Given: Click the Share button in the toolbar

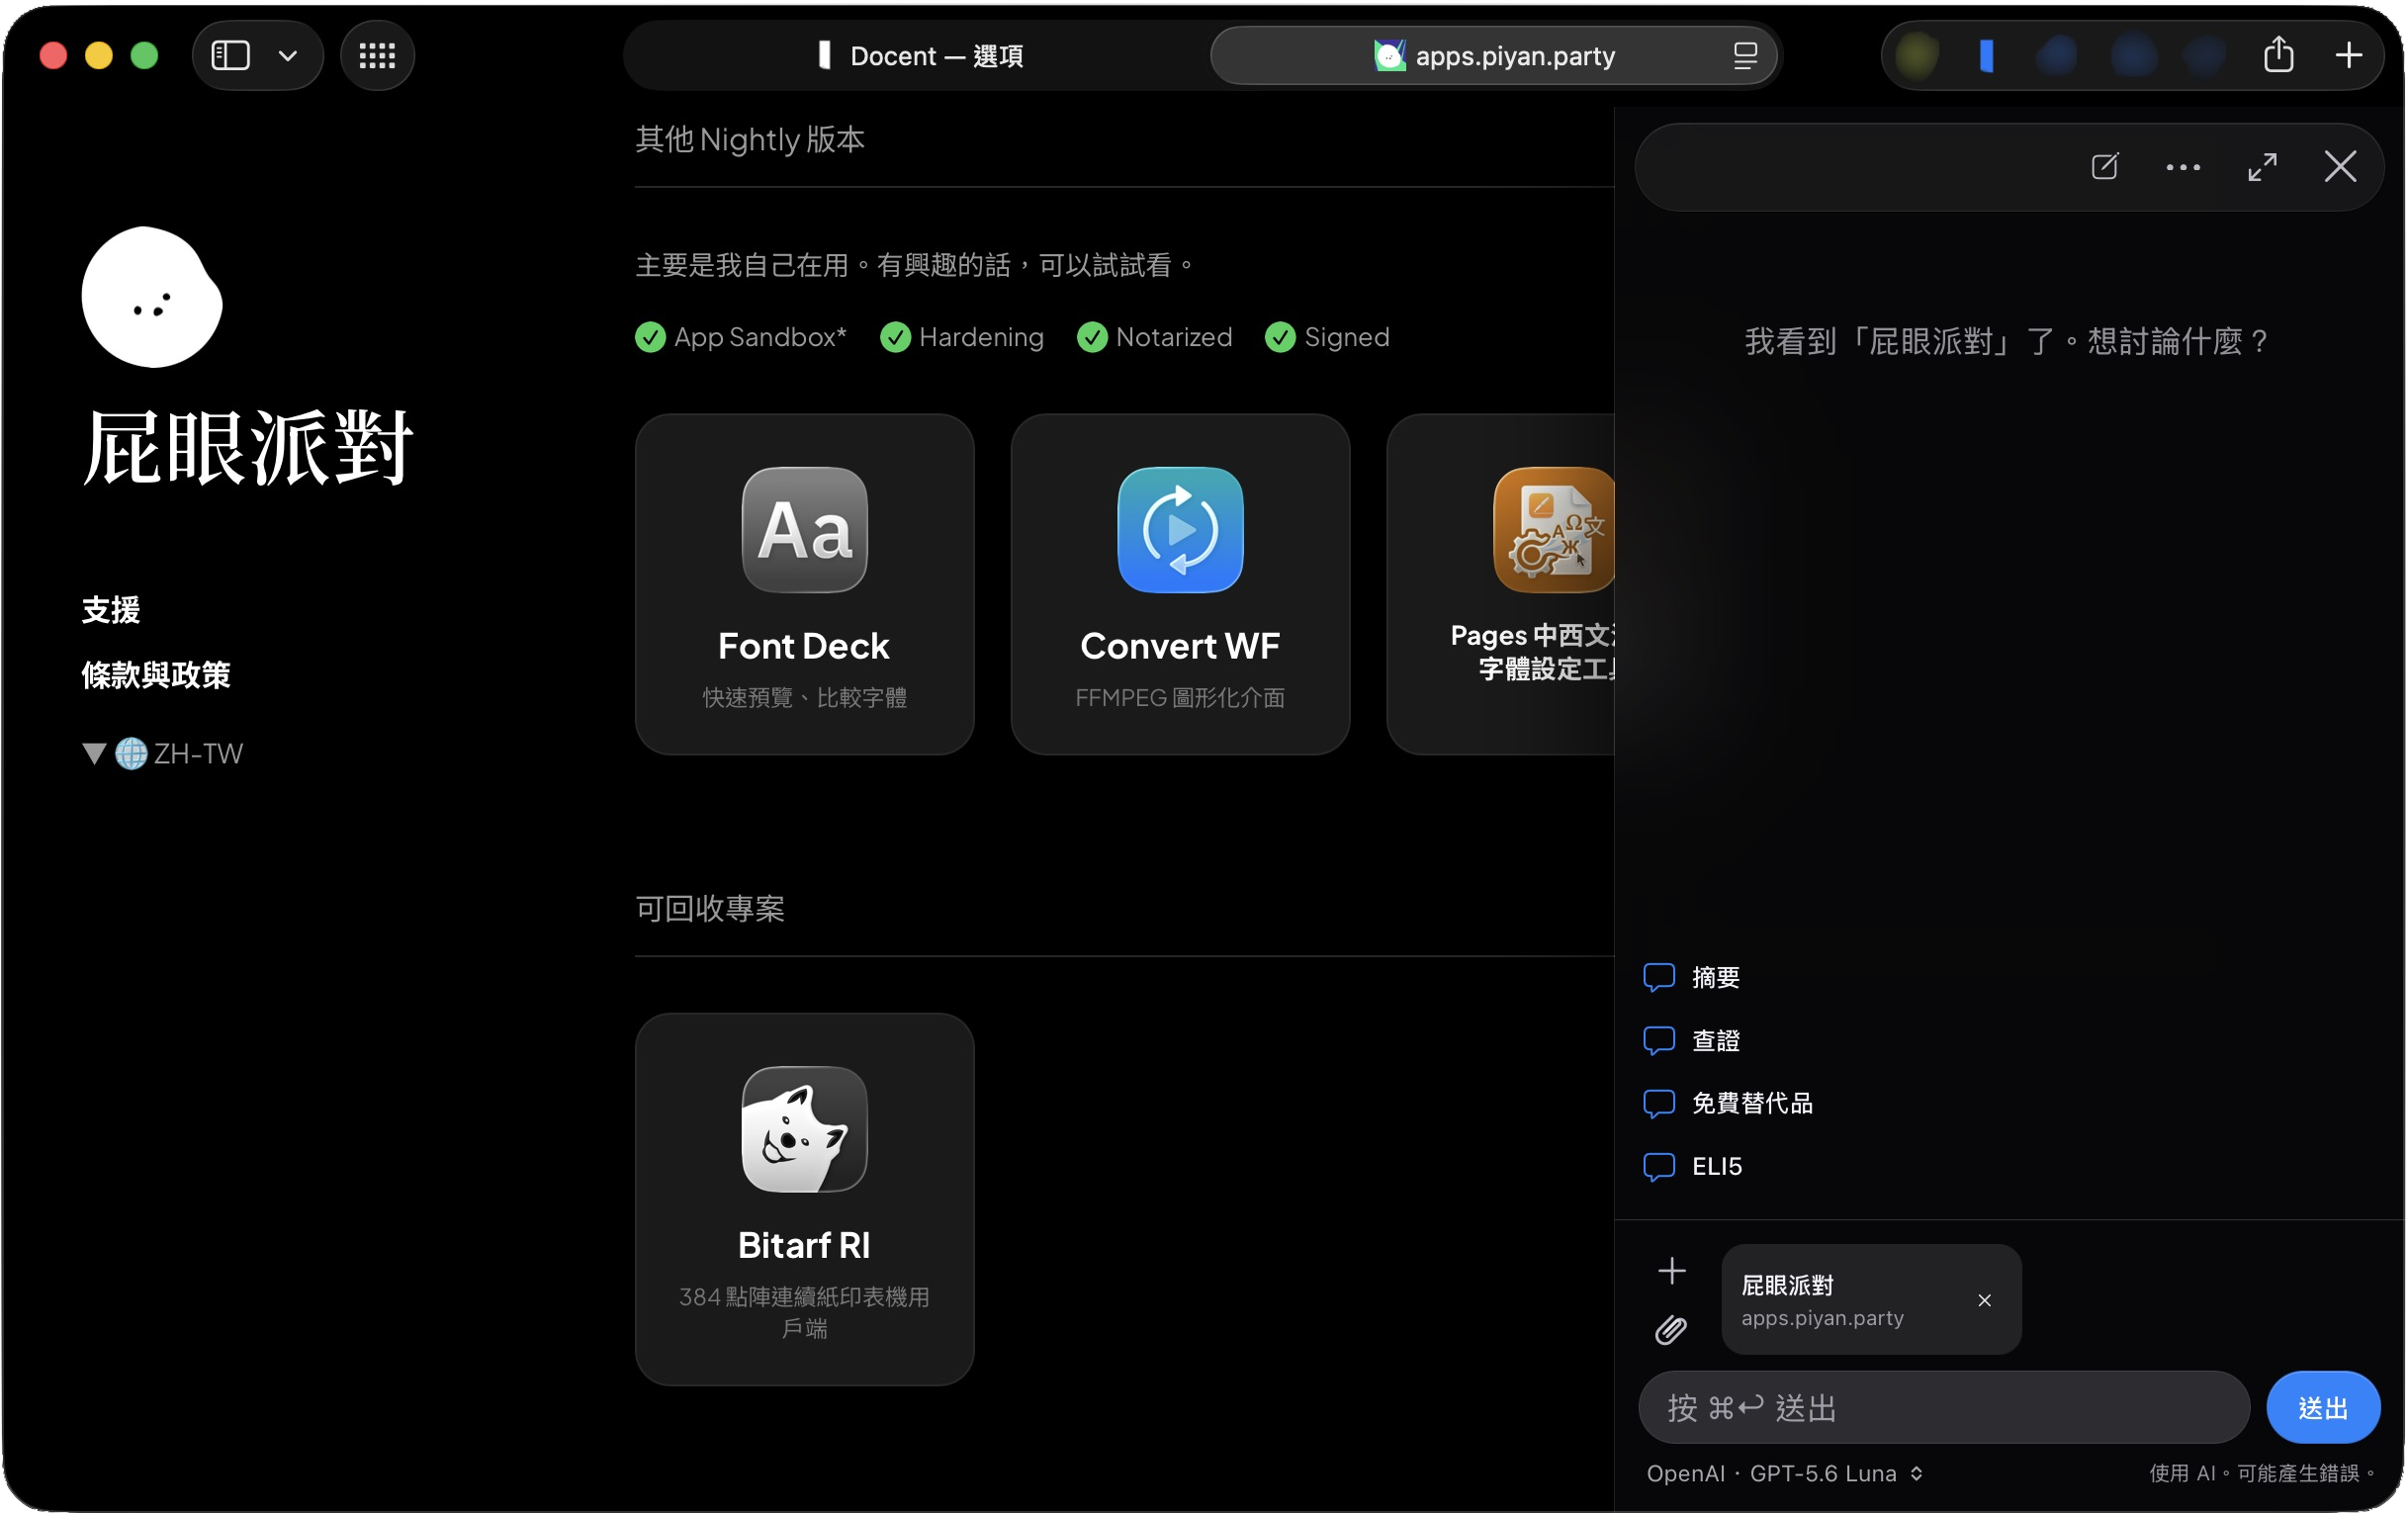Looking at the screenshot, I should 2278,55.
